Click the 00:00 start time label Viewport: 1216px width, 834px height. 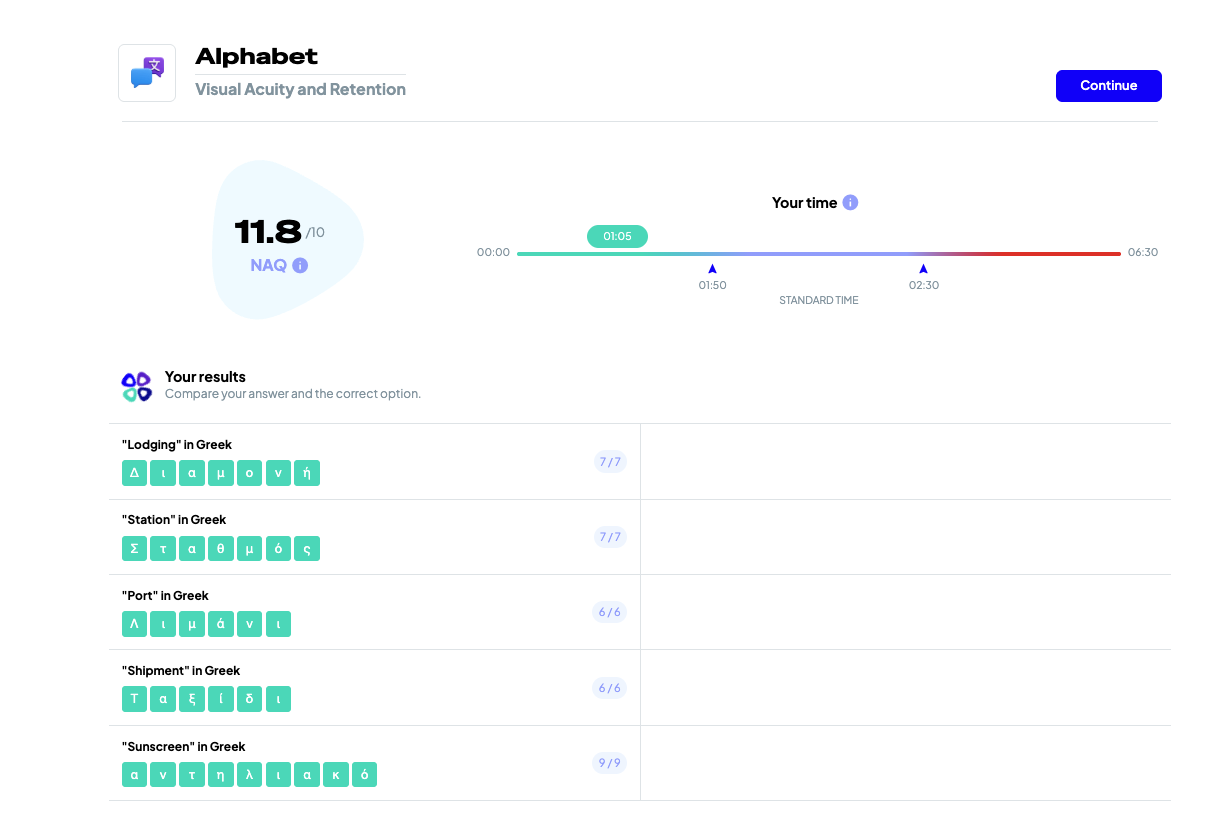[x=493, y=253]
